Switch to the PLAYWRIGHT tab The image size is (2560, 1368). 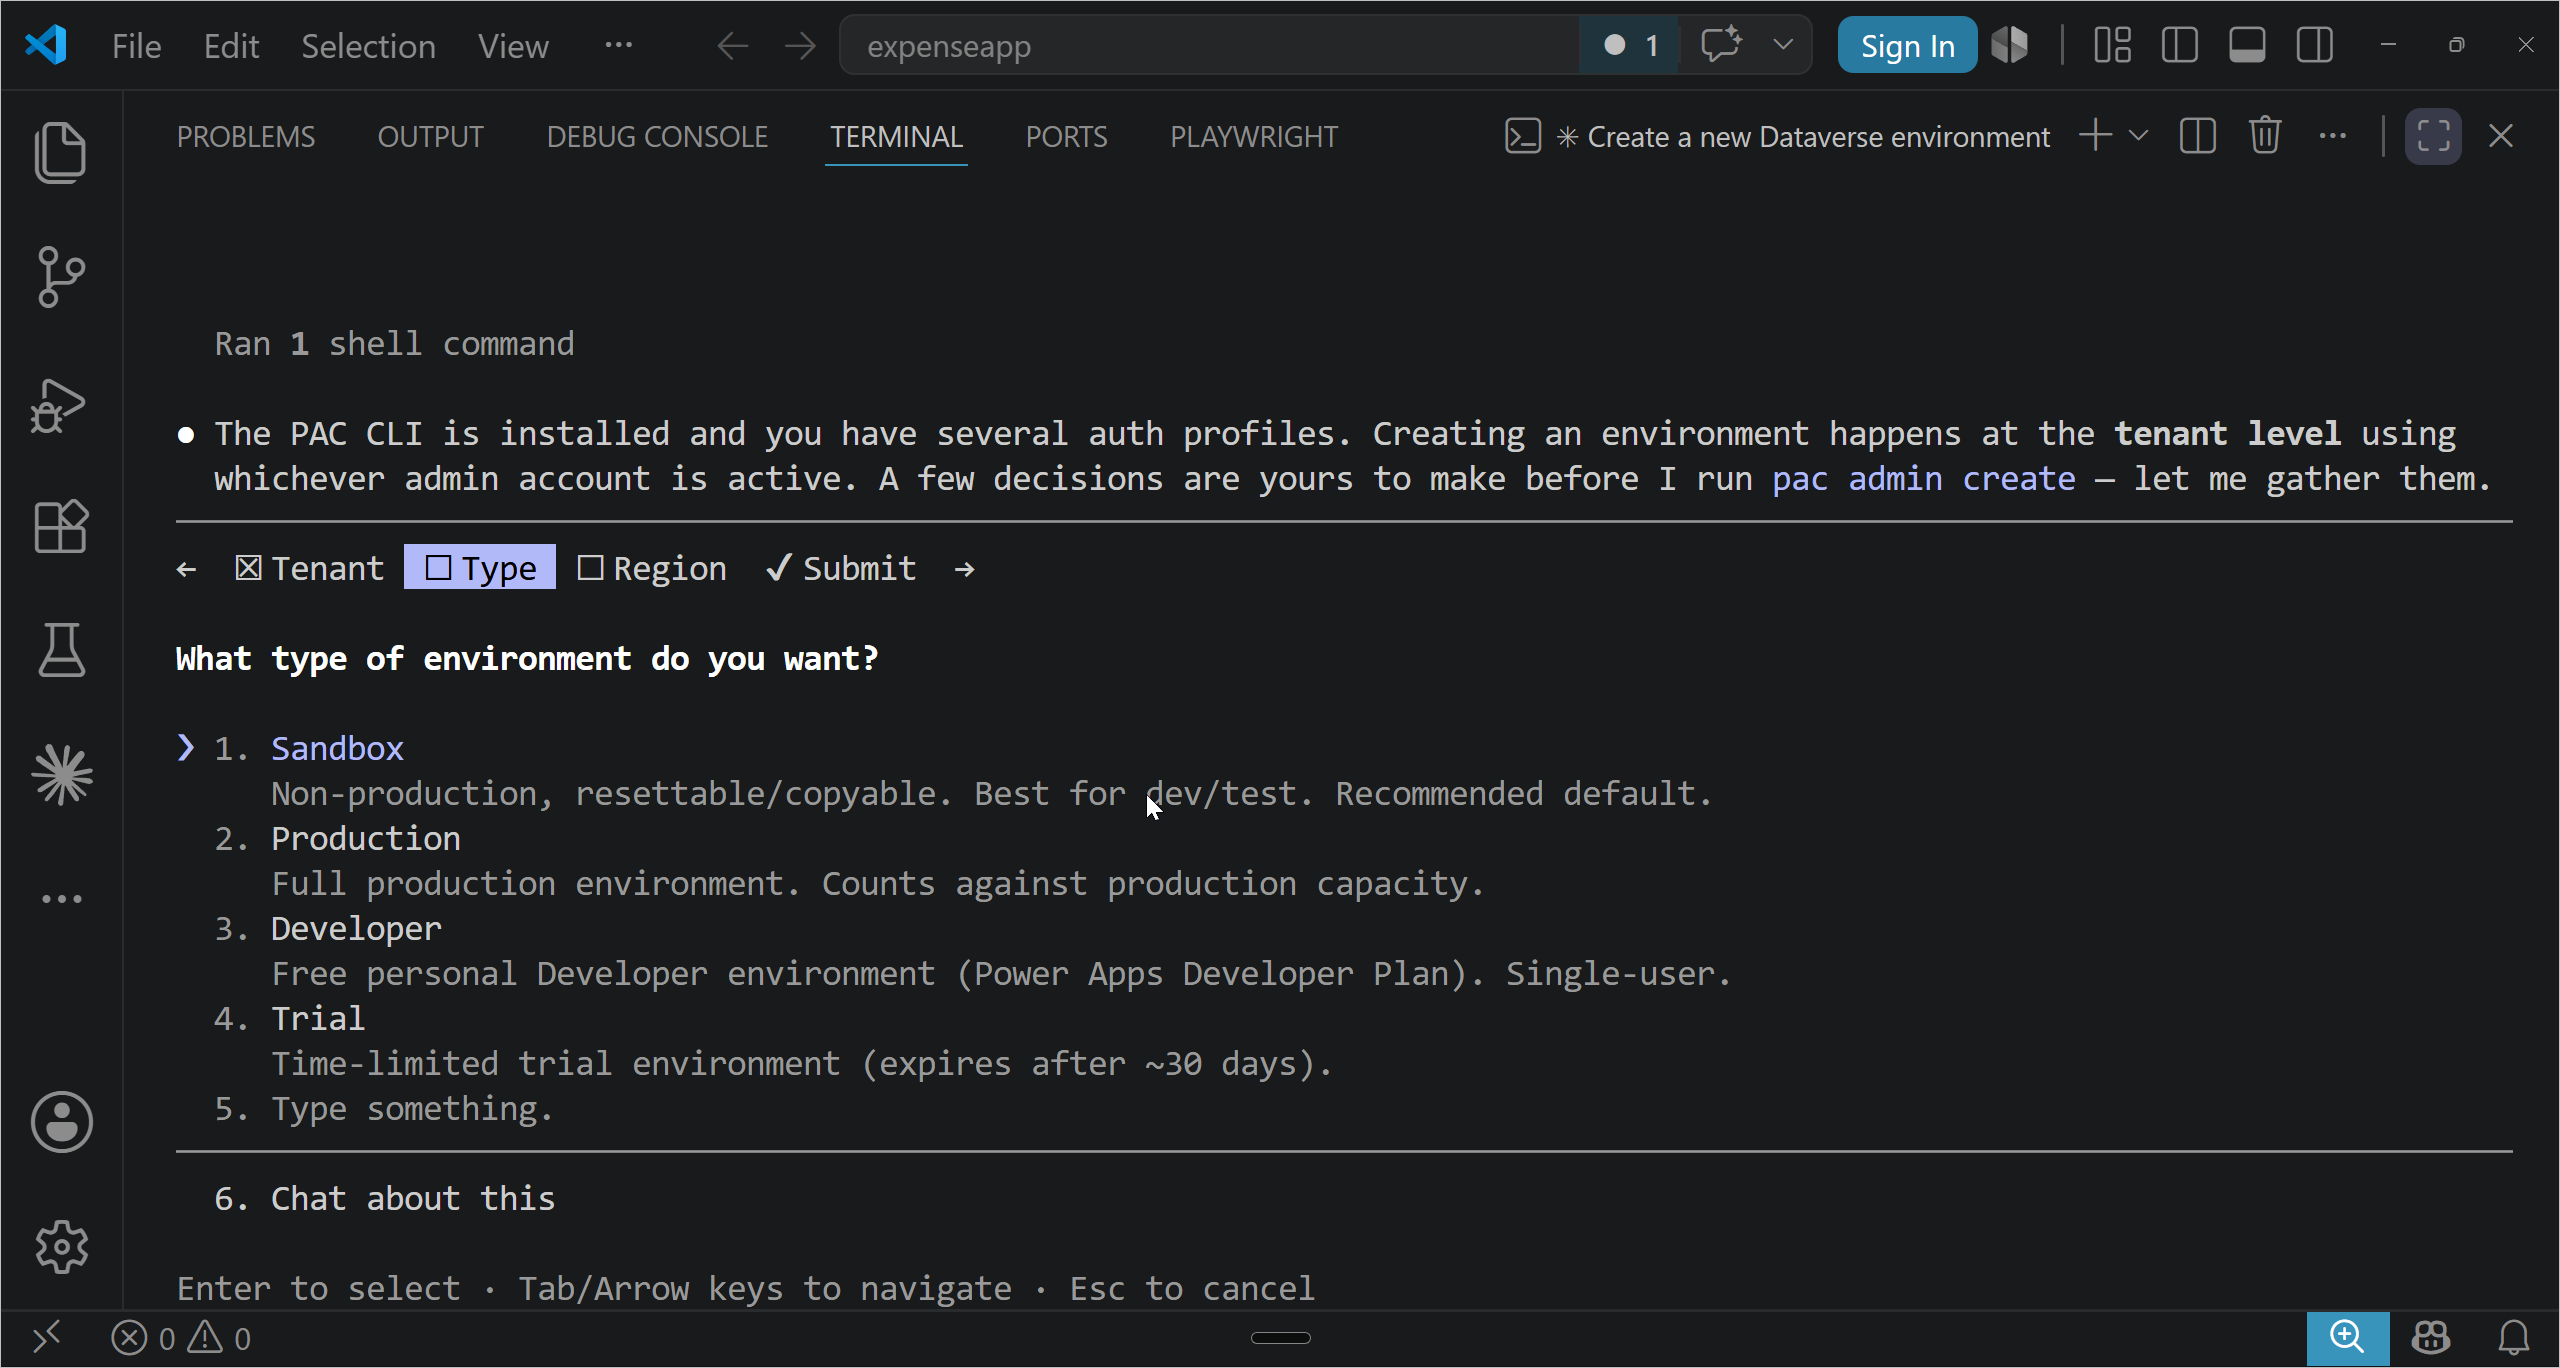pos(1254,136)
